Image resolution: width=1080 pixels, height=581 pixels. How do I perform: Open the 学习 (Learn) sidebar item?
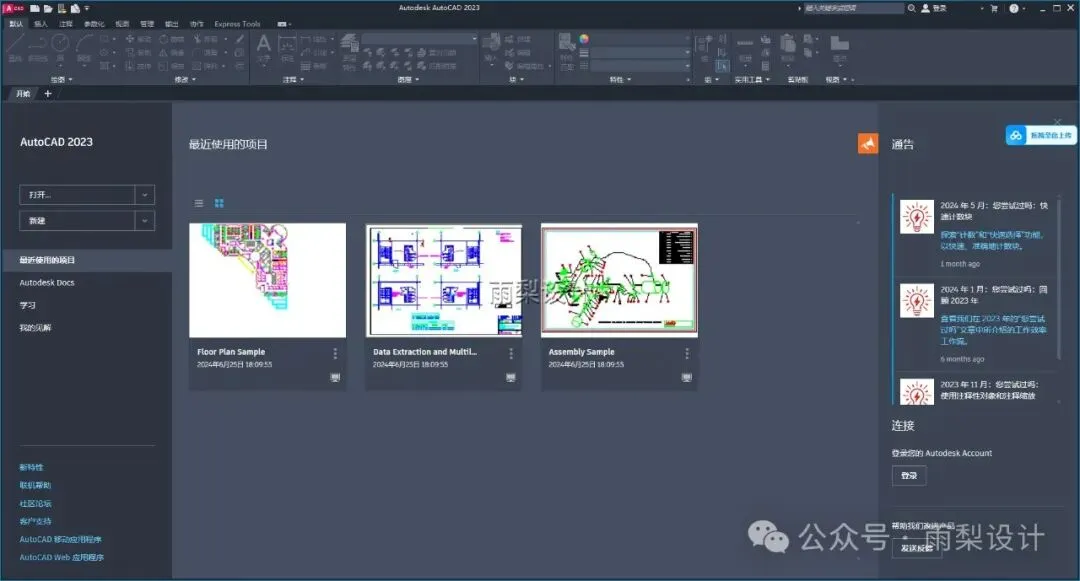[27, 305]
